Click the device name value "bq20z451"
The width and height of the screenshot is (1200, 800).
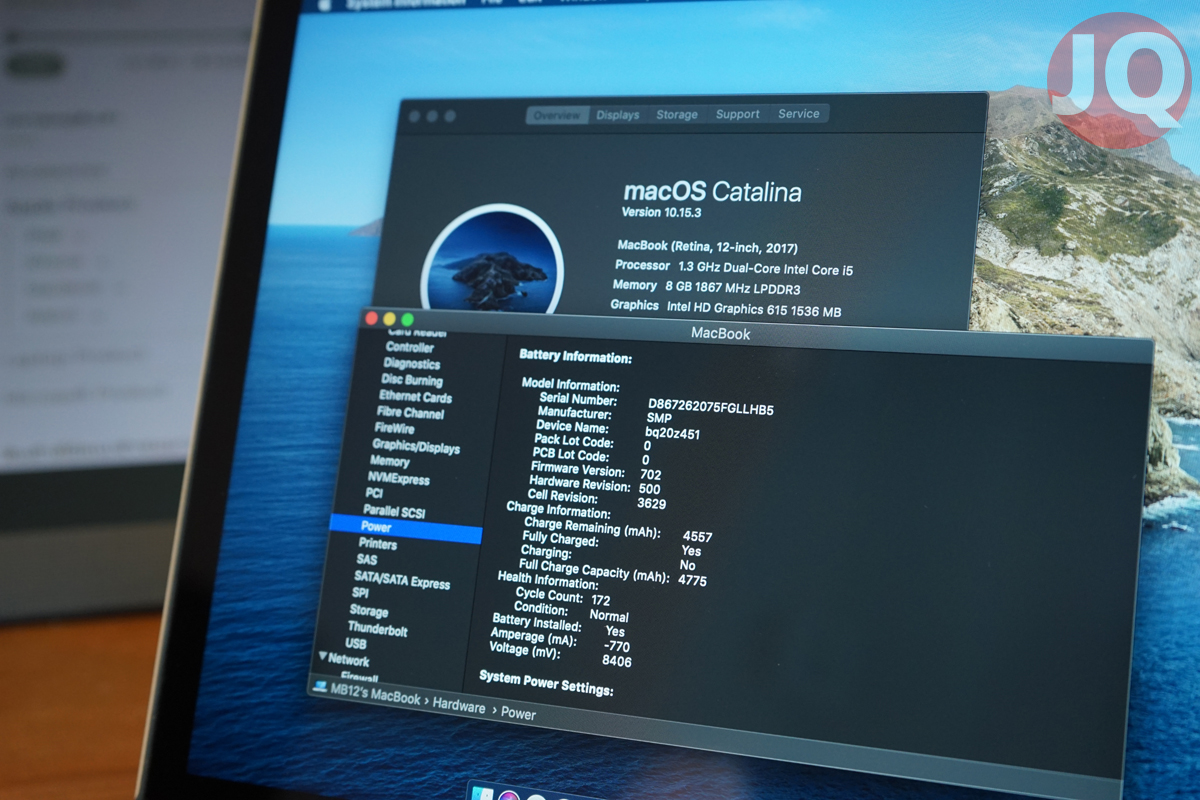coord(673,434)
